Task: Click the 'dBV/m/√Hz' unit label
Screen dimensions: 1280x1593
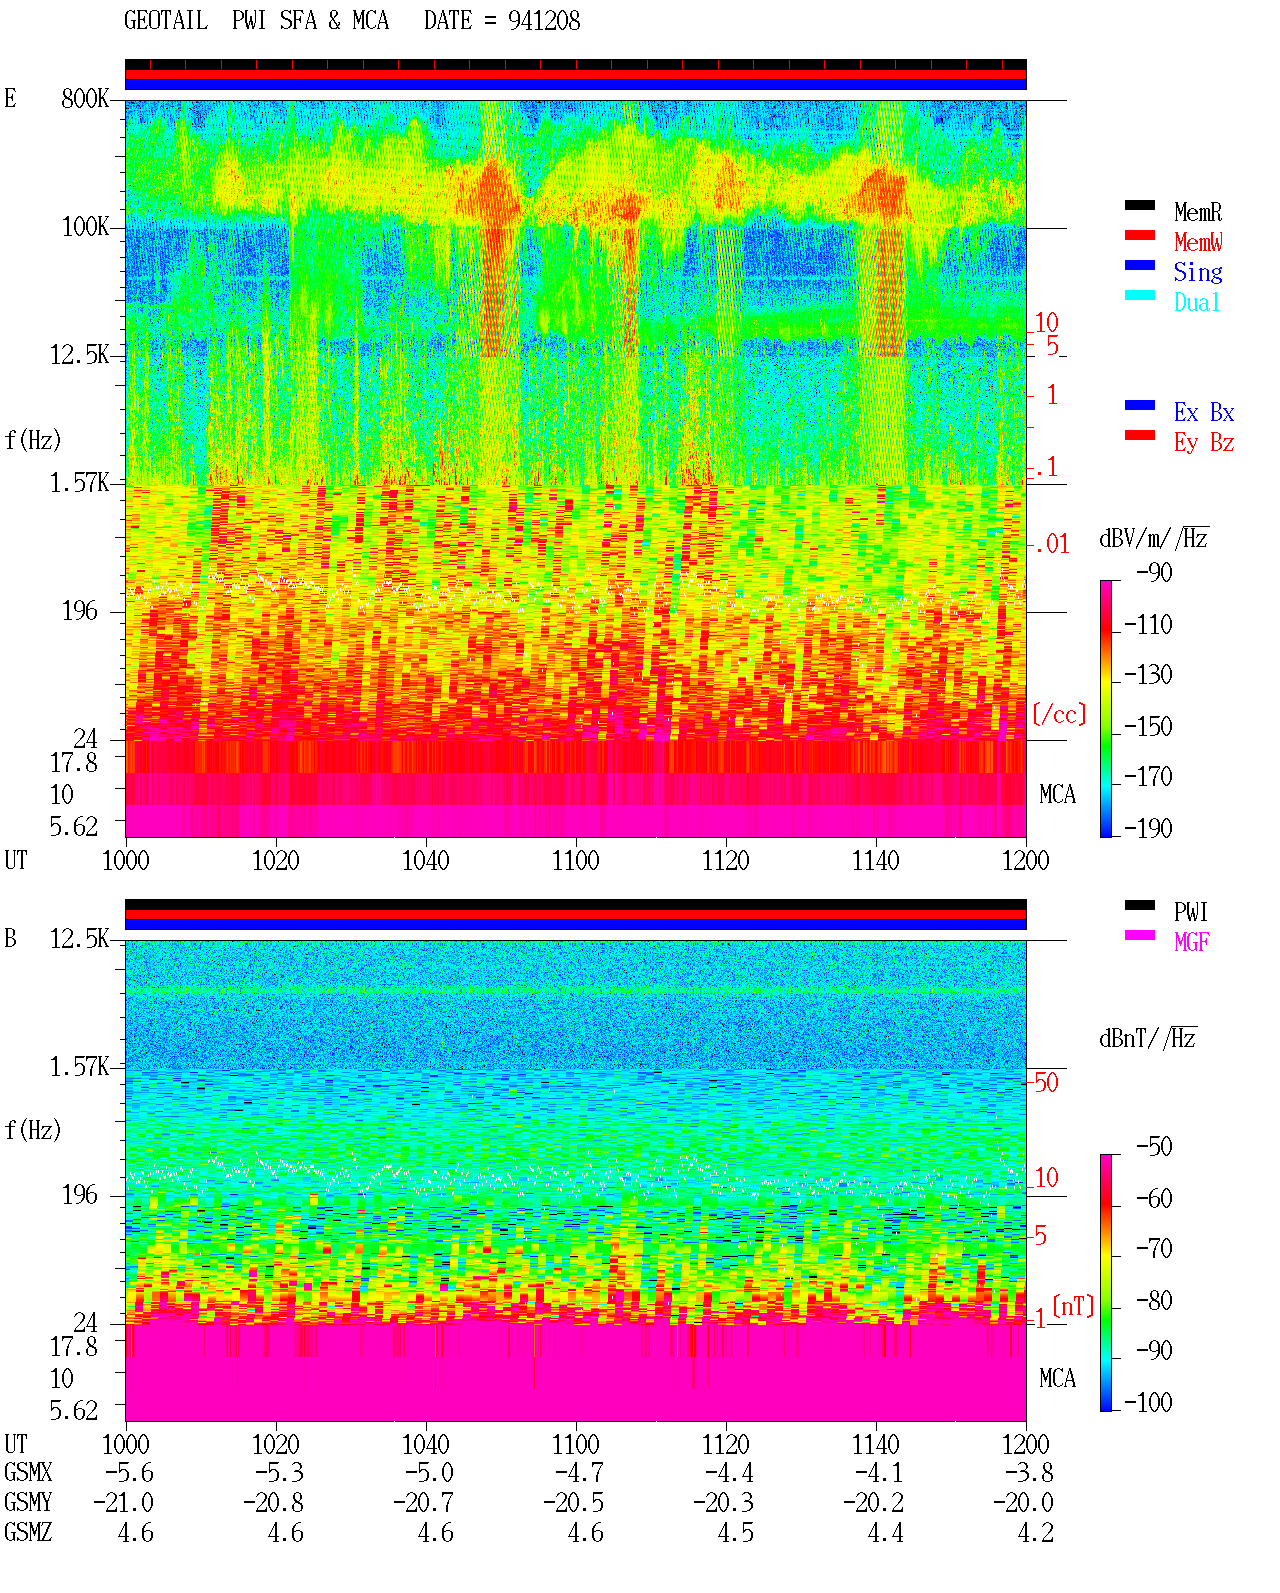Action: point(1154,539)
